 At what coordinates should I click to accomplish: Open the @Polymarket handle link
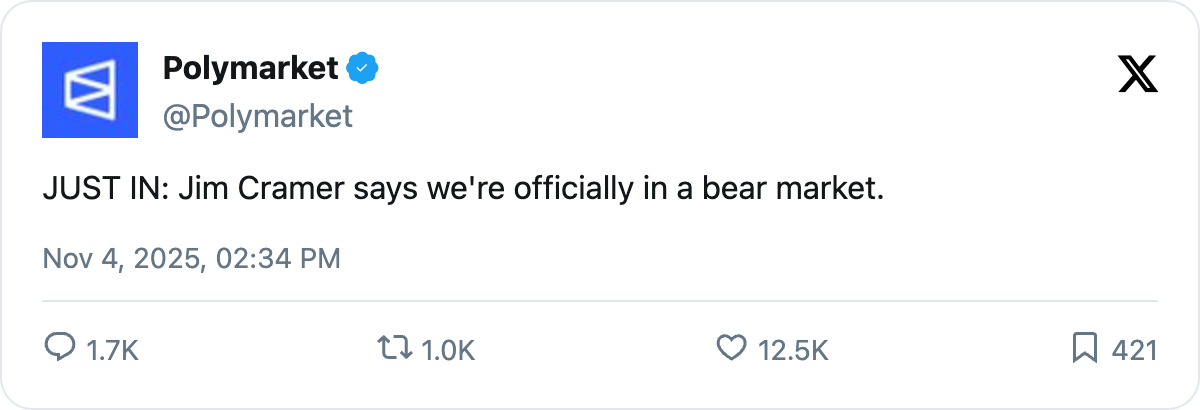[x=257, y=117]
